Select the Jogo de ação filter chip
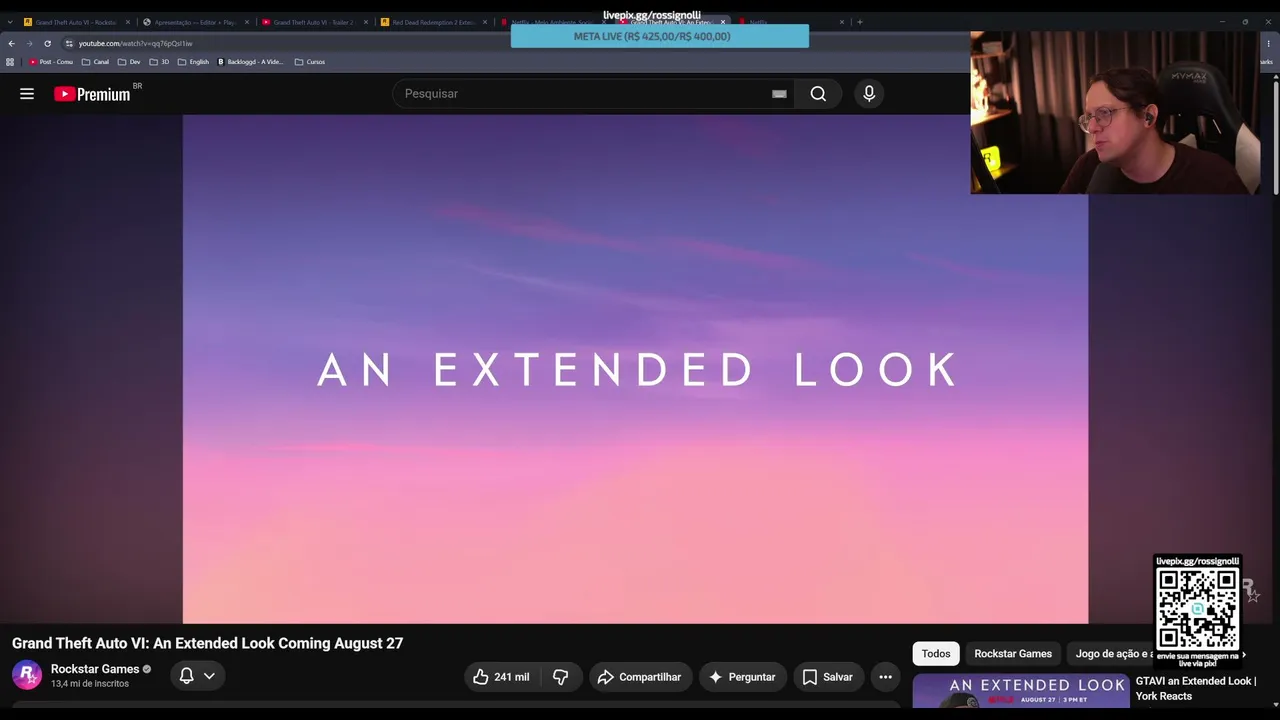This screenshot has width=1280, height=720. coord(1112,654)
